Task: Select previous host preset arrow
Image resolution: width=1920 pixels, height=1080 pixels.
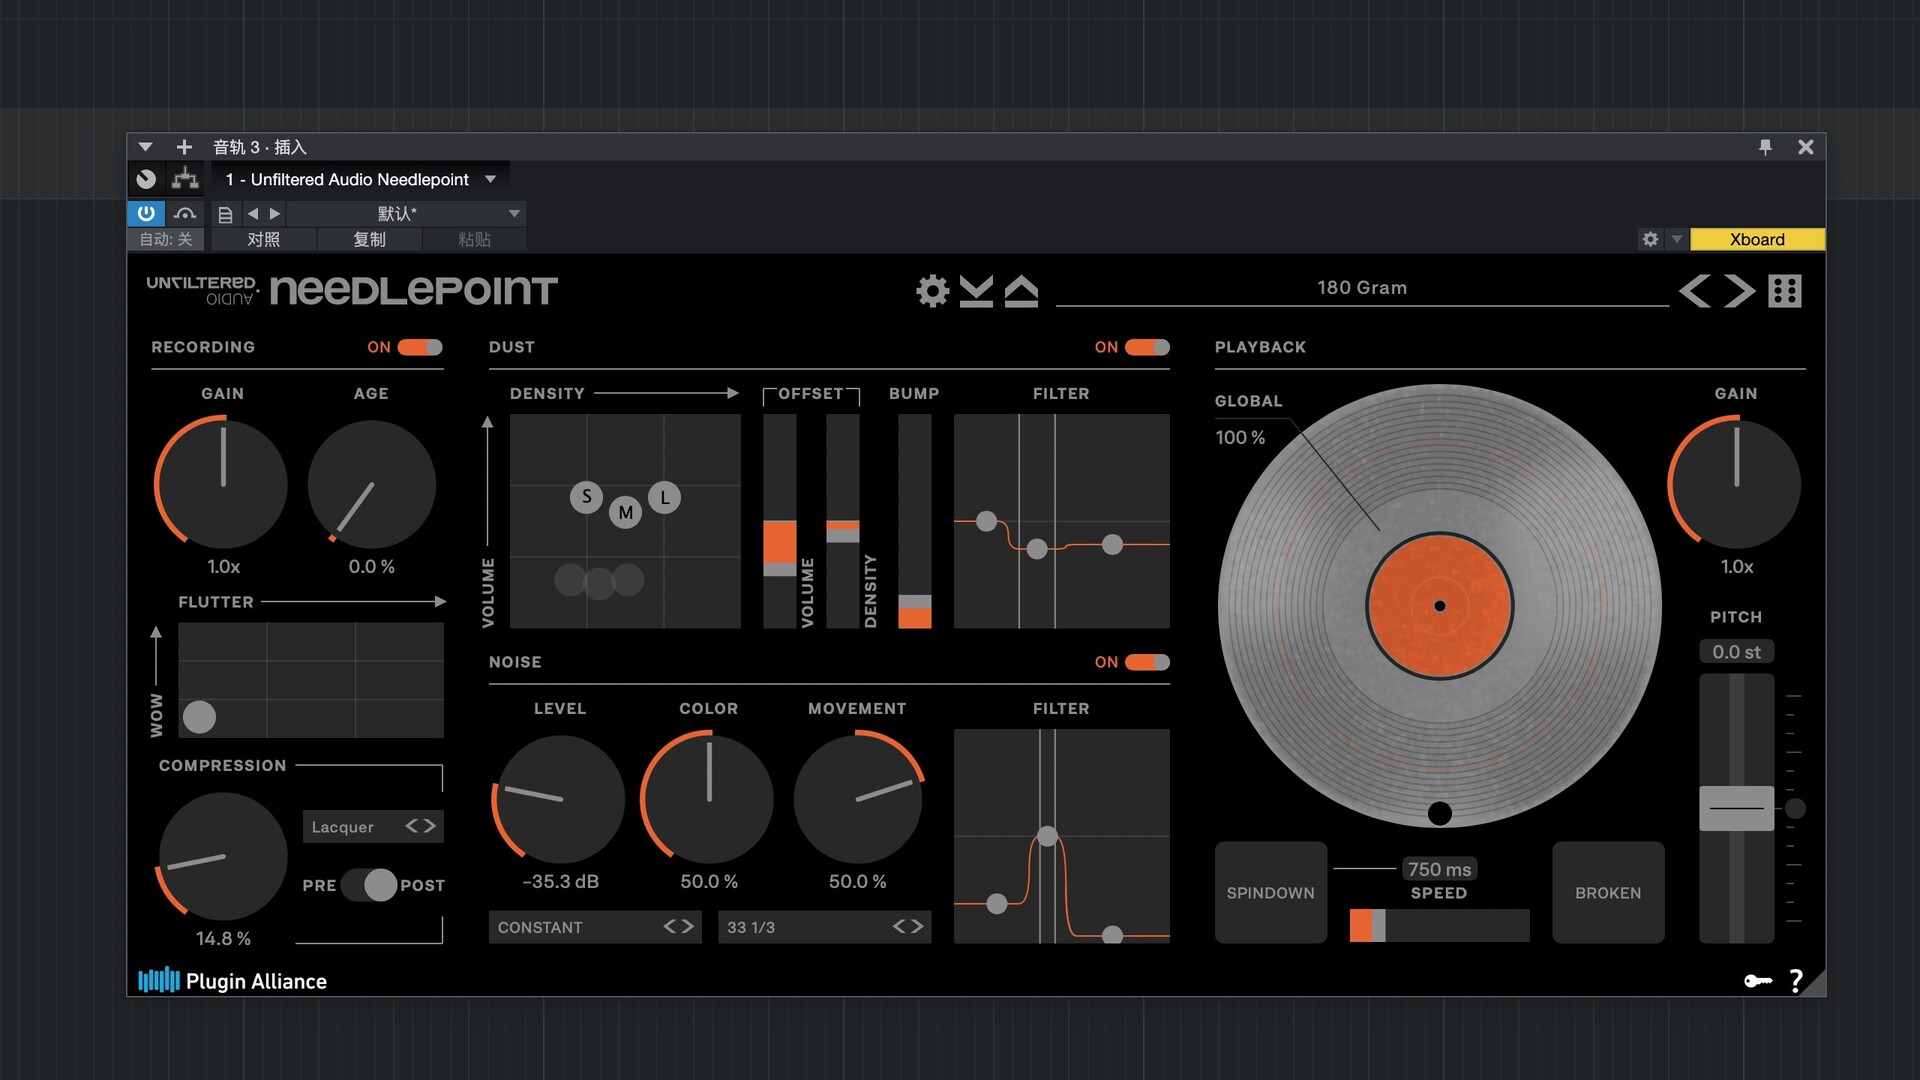Action: pos(253,214)
